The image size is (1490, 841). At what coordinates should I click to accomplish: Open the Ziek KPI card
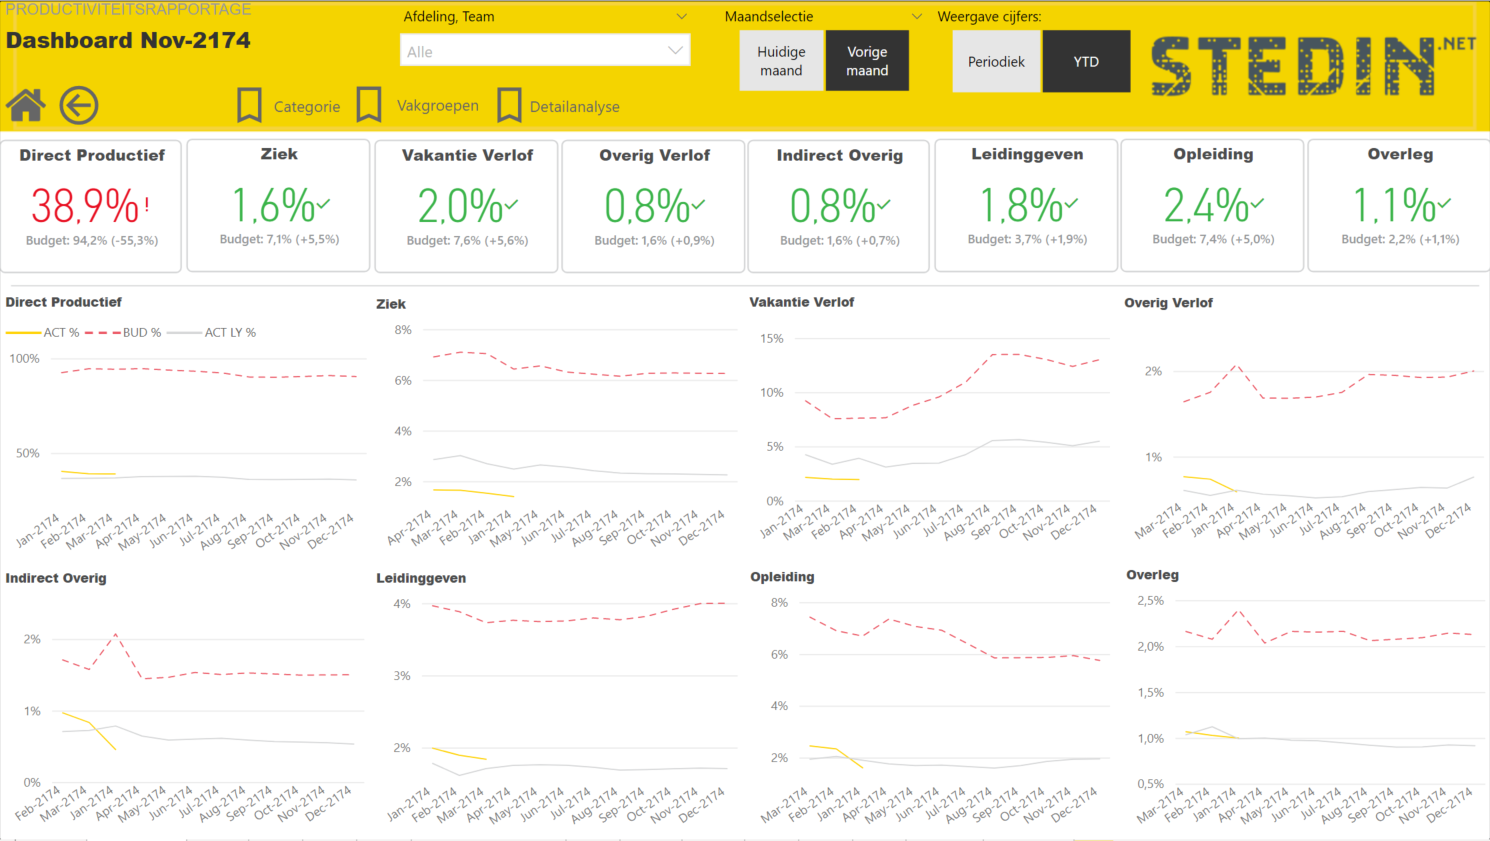pos(279,205)
